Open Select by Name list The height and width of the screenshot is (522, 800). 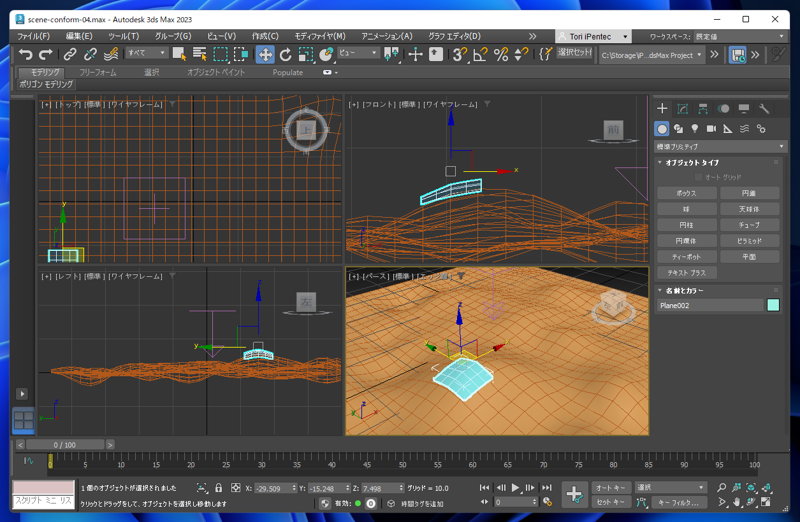(199, 54)
